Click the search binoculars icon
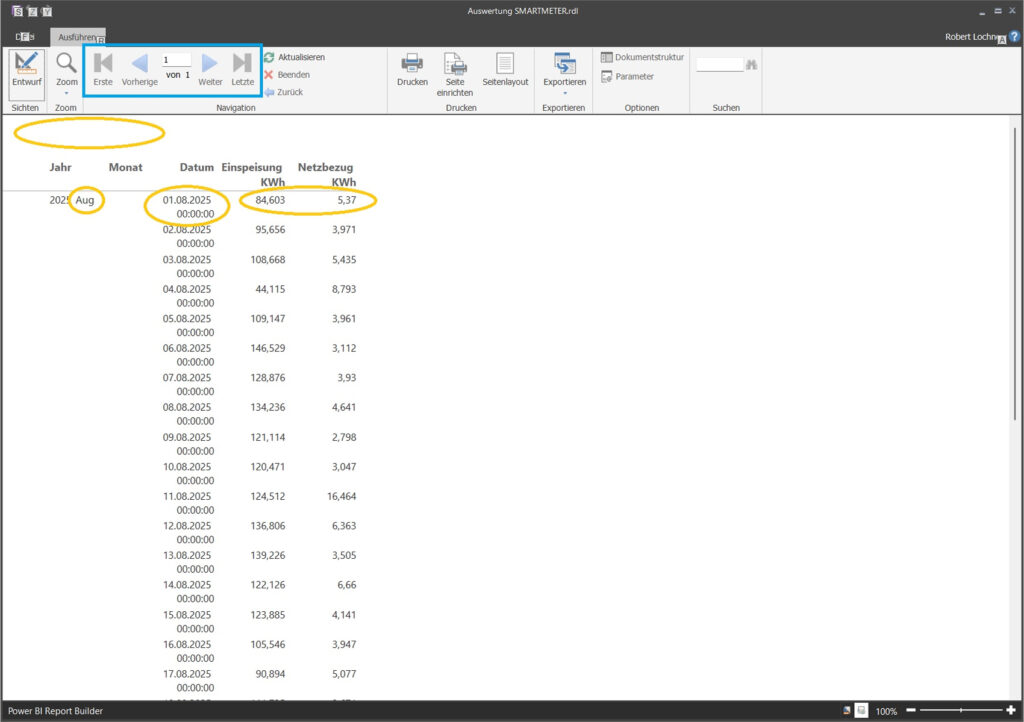1024x722 pixels. tap(752, 65)
